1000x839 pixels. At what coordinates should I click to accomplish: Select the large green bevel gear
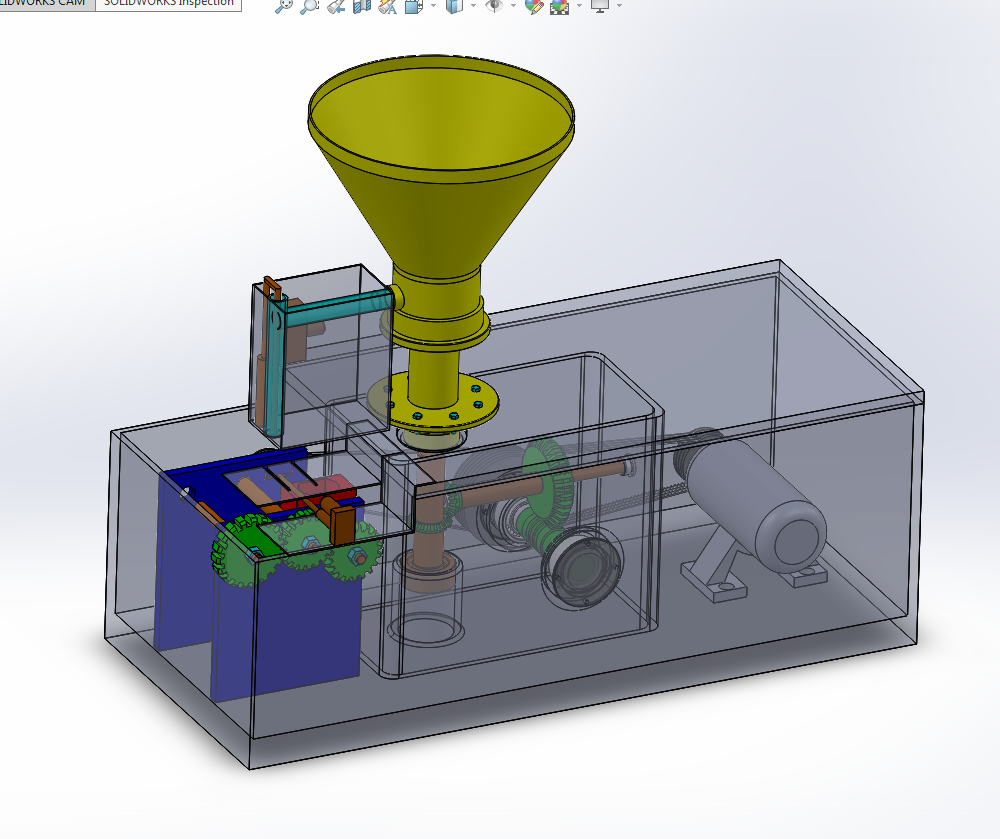[x=547, y=479]
